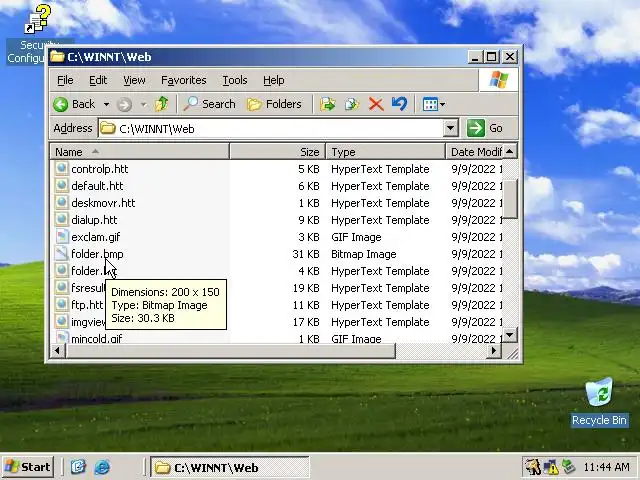Open the Views dropdown button
640x480 pixels.
[433, 104]
